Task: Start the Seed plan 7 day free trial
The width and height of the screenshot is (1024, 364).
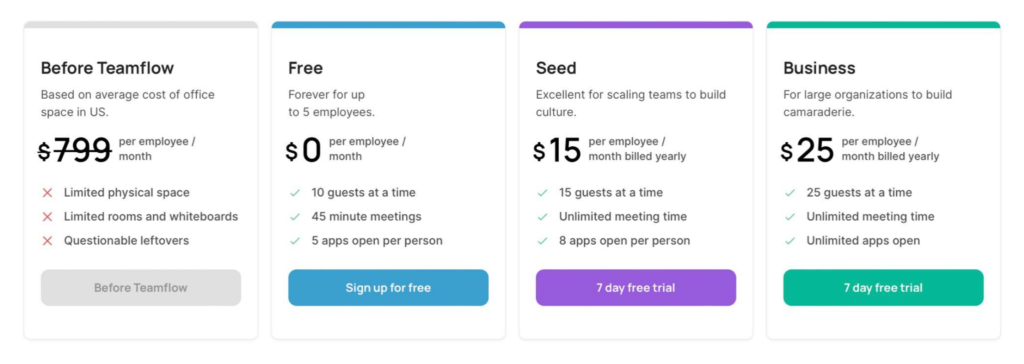Action: tap(635, 288)
